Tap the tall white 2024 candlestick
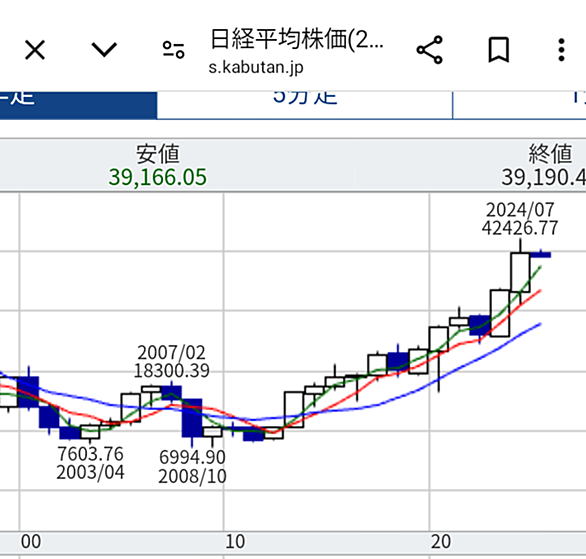Image resolution: width=586 pixels, height=559 pixels. [520, 272]
